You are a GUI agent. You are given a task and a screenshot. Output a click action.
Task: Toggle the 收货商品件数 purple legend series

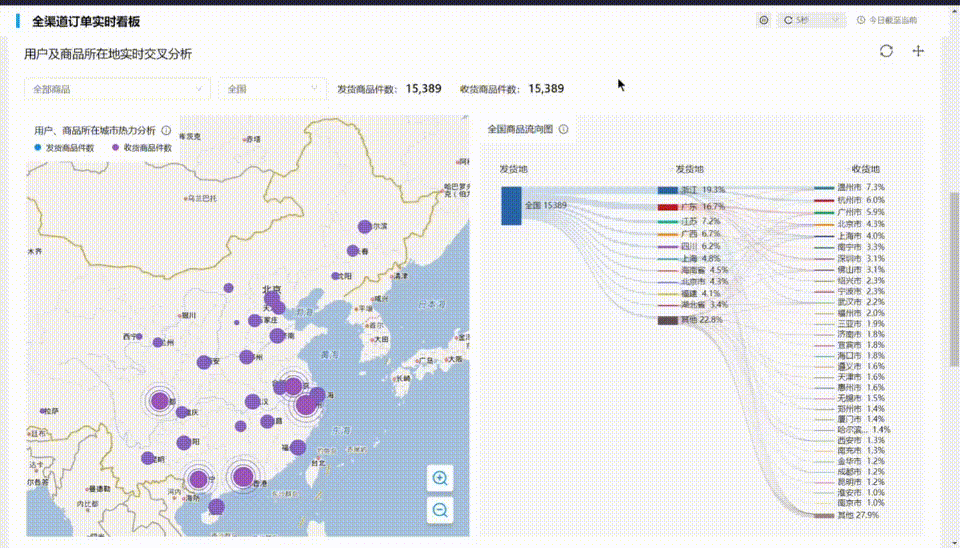(x=142, y=148)
